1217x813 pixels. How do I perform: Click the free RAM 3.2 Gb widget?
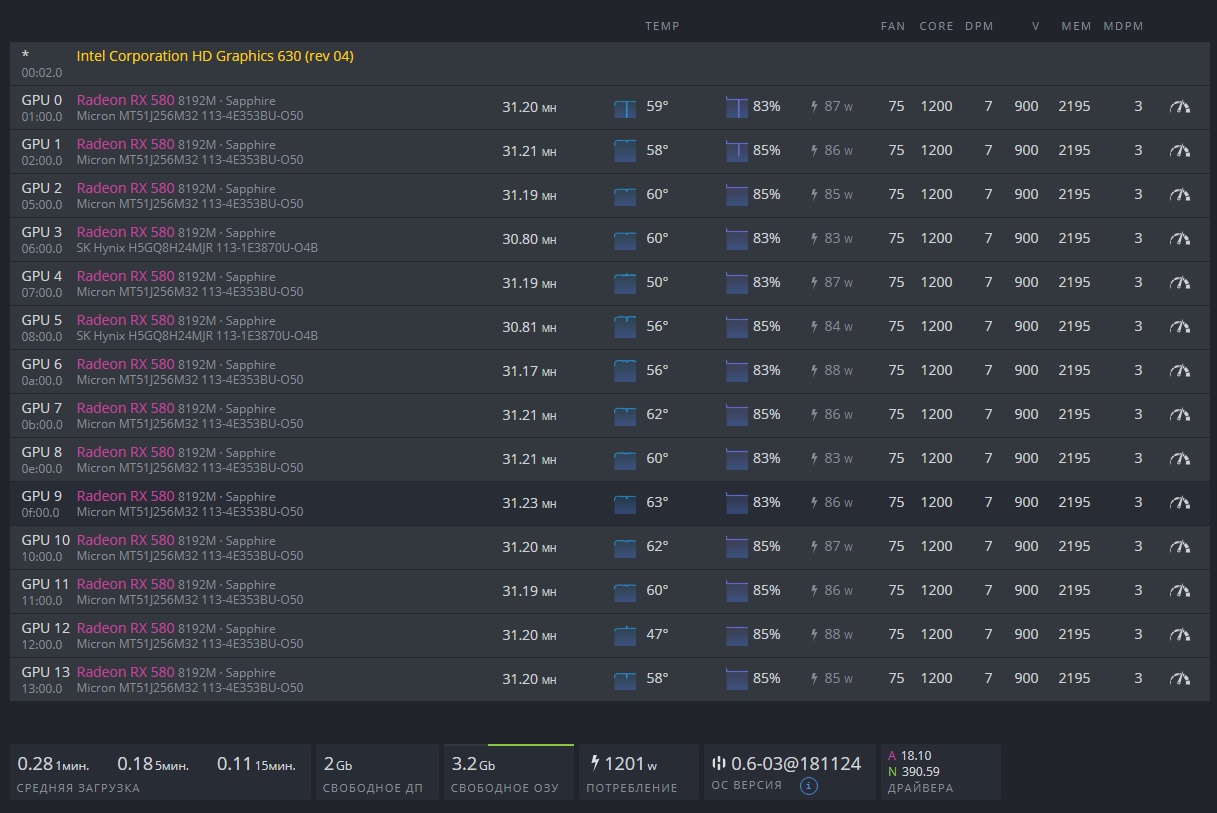[x=508, y=771]
